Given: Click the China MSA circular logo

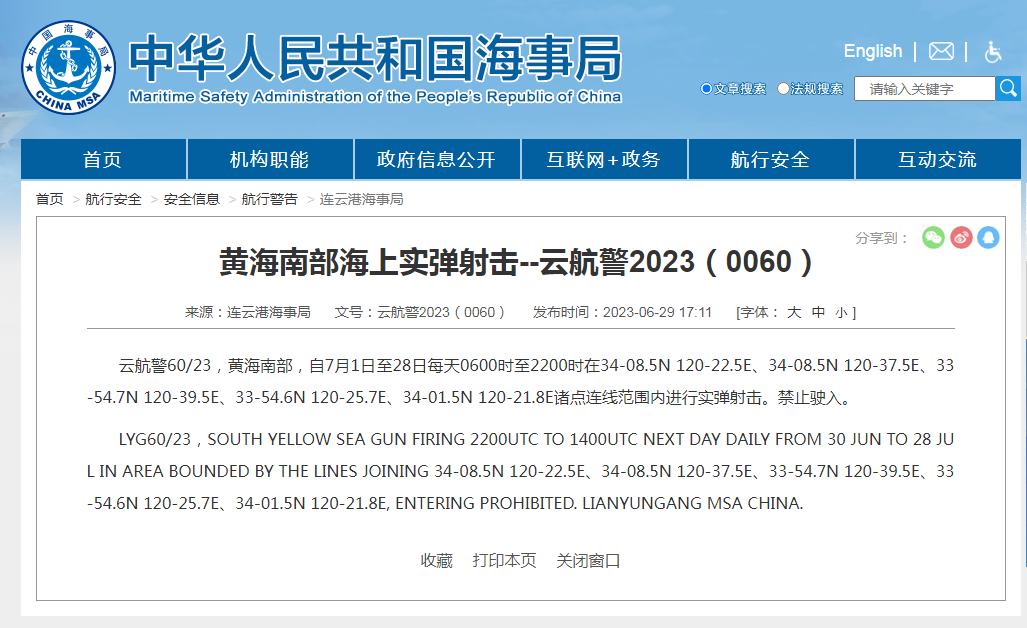Looking at the screenshot, I should point(69,67).
